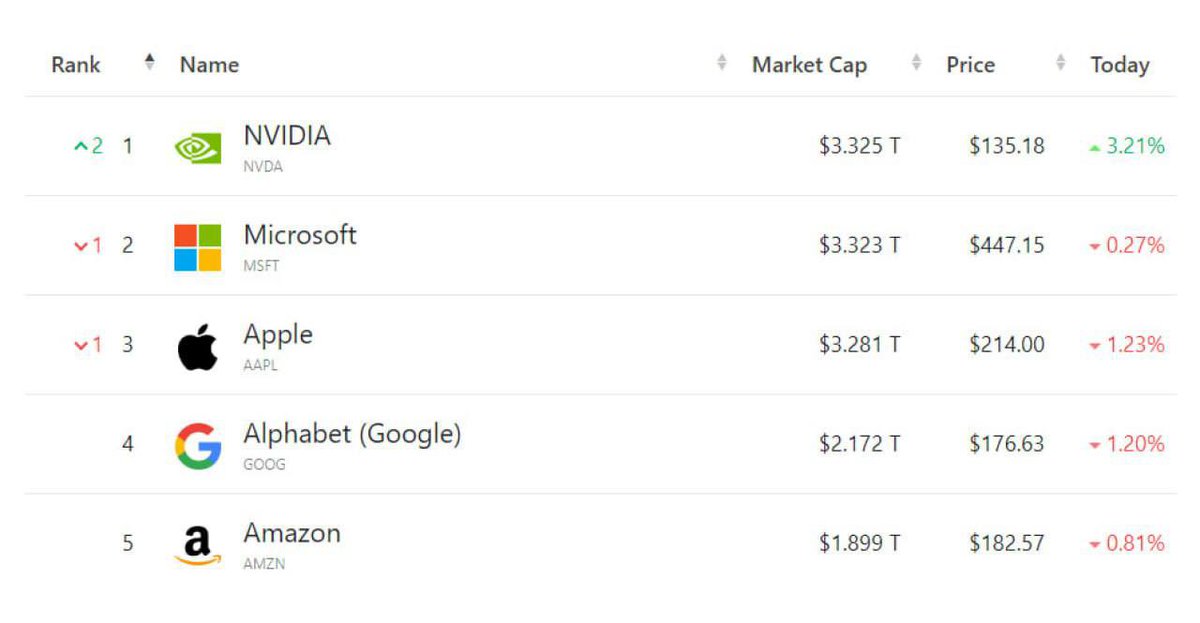
Task: Sort by Market Cap sort arrows
Action: pyautogui.click(x=916, y=63)
